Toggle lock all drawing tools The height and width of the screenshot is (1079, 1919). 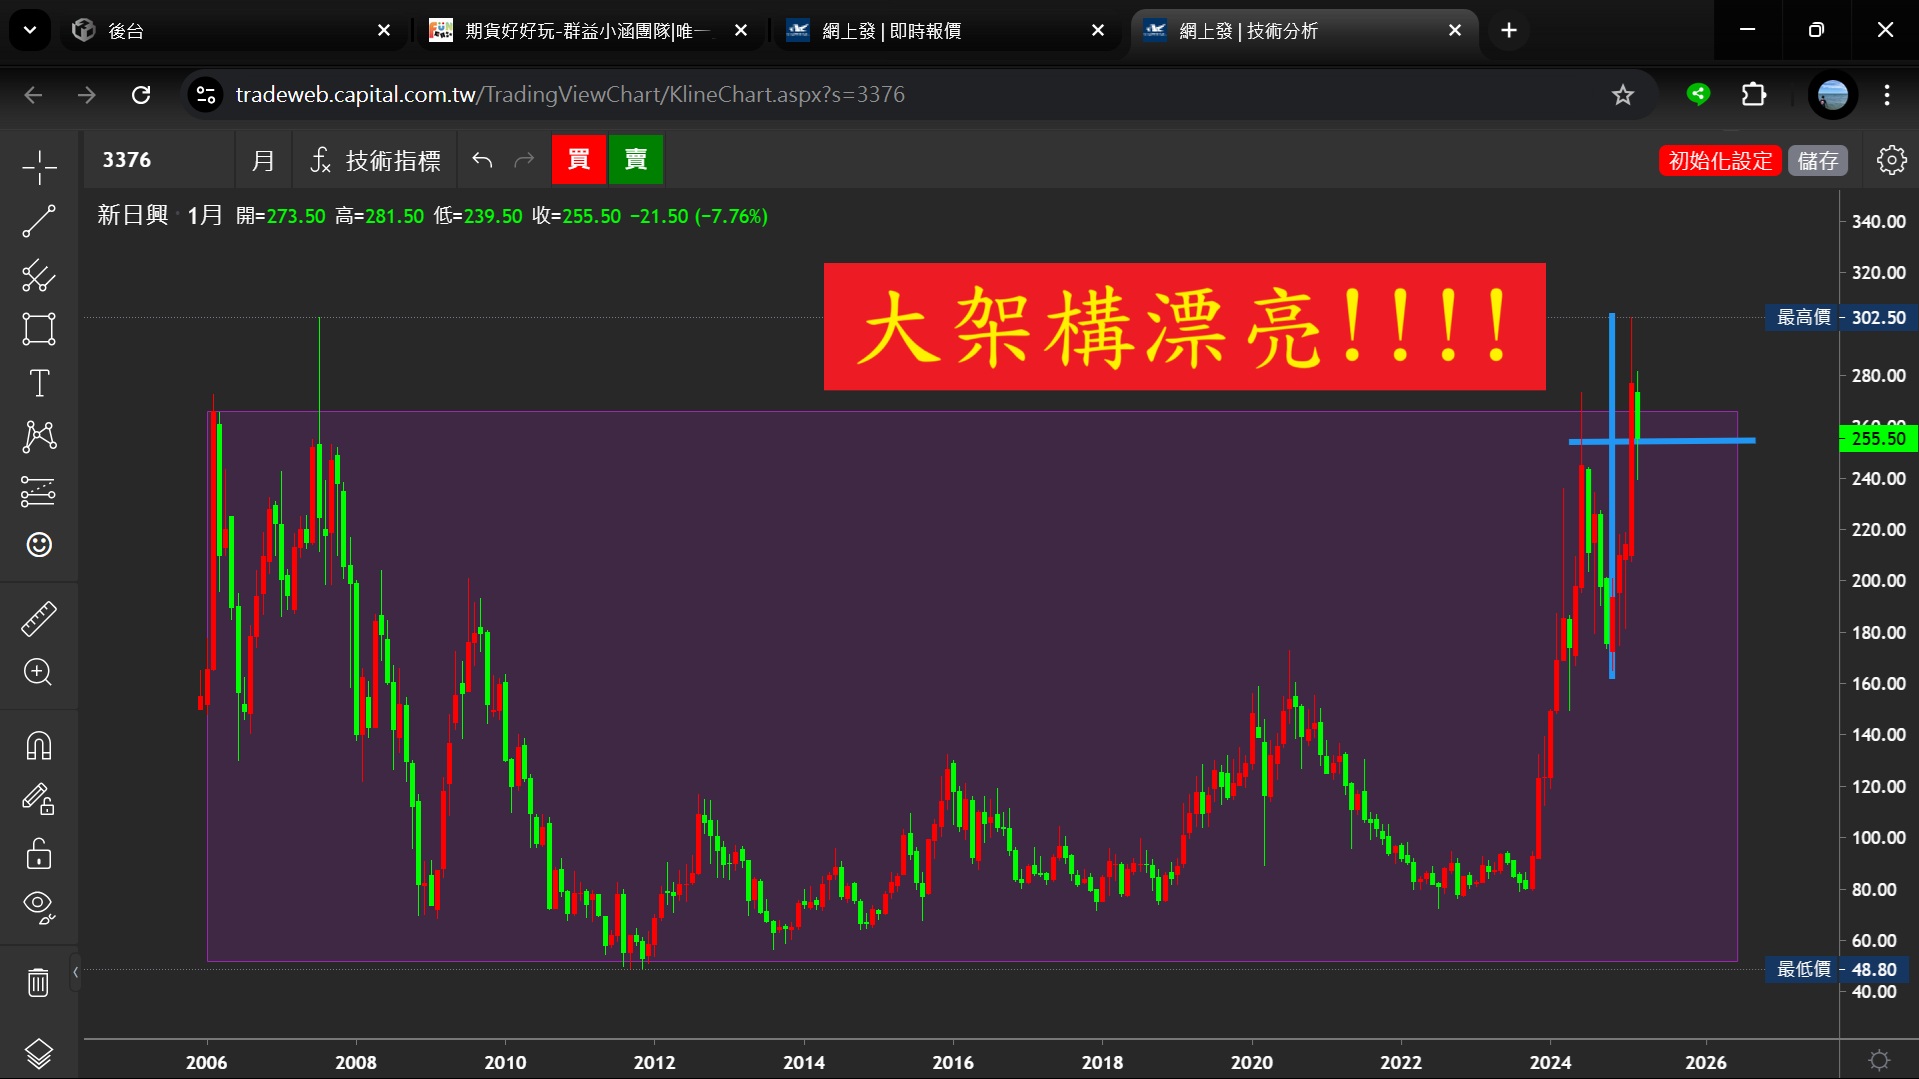click(39, 853)
